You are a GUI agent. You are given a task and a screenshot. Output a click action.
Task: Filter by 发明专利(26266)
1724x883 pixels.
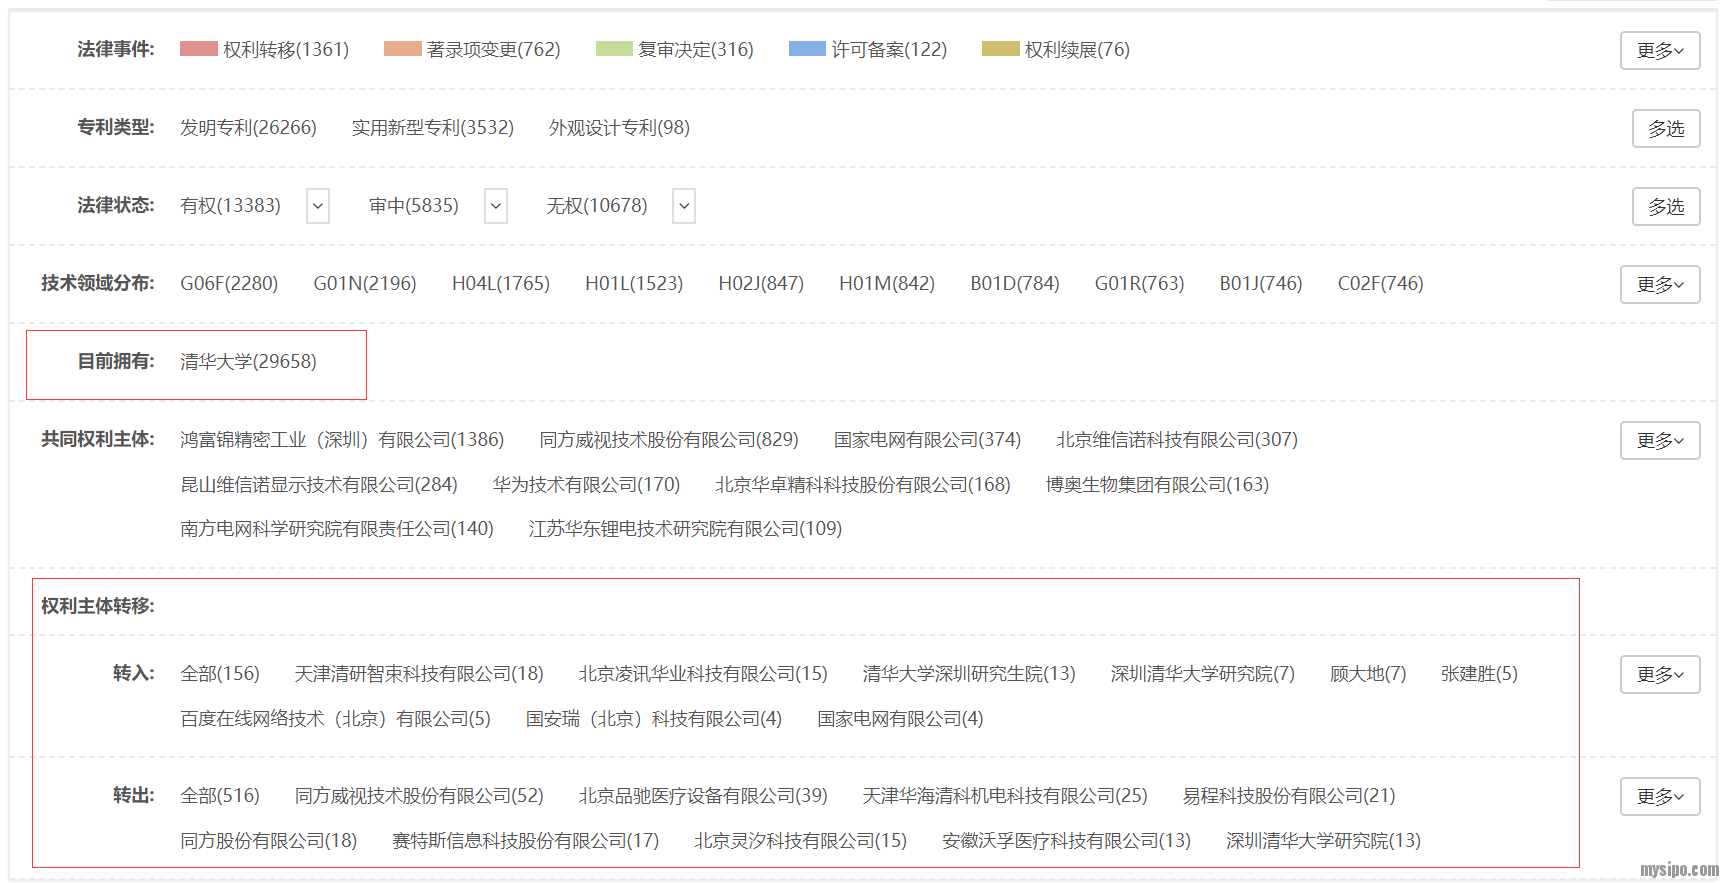(248, 128)
